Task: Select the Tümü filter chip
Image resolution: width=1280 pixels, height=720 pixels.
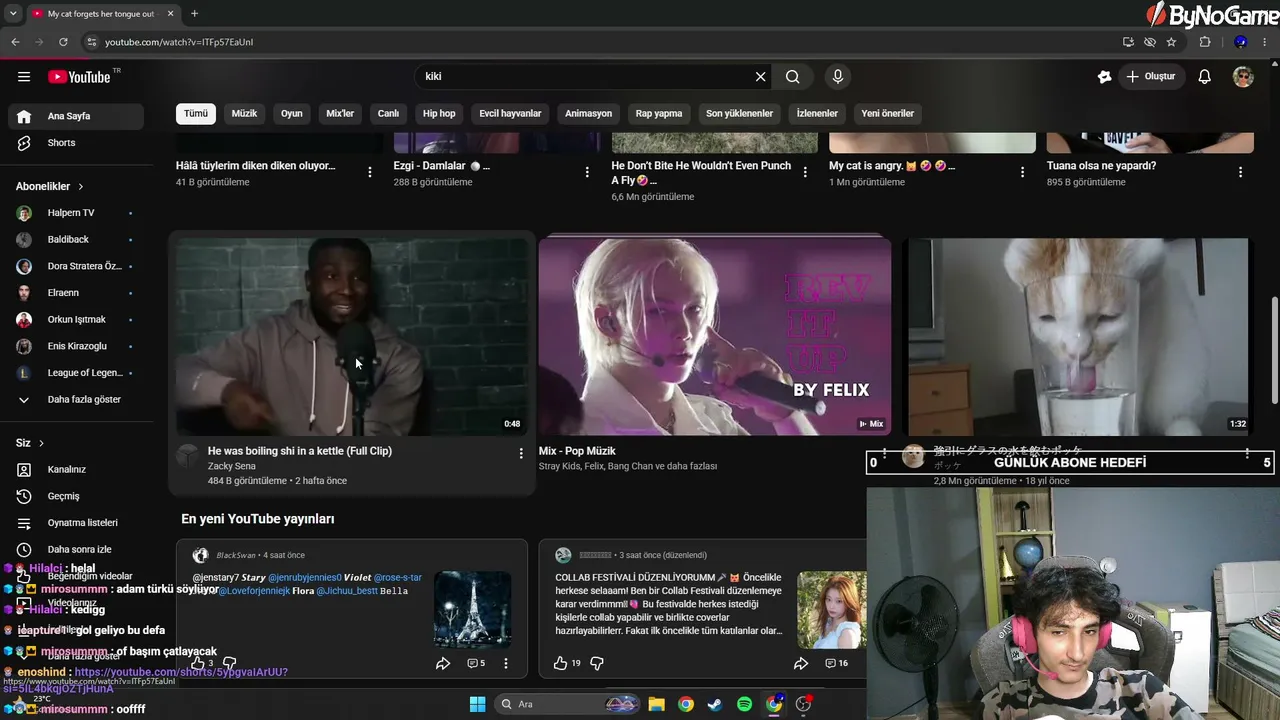Action: [x=196, y=113]
